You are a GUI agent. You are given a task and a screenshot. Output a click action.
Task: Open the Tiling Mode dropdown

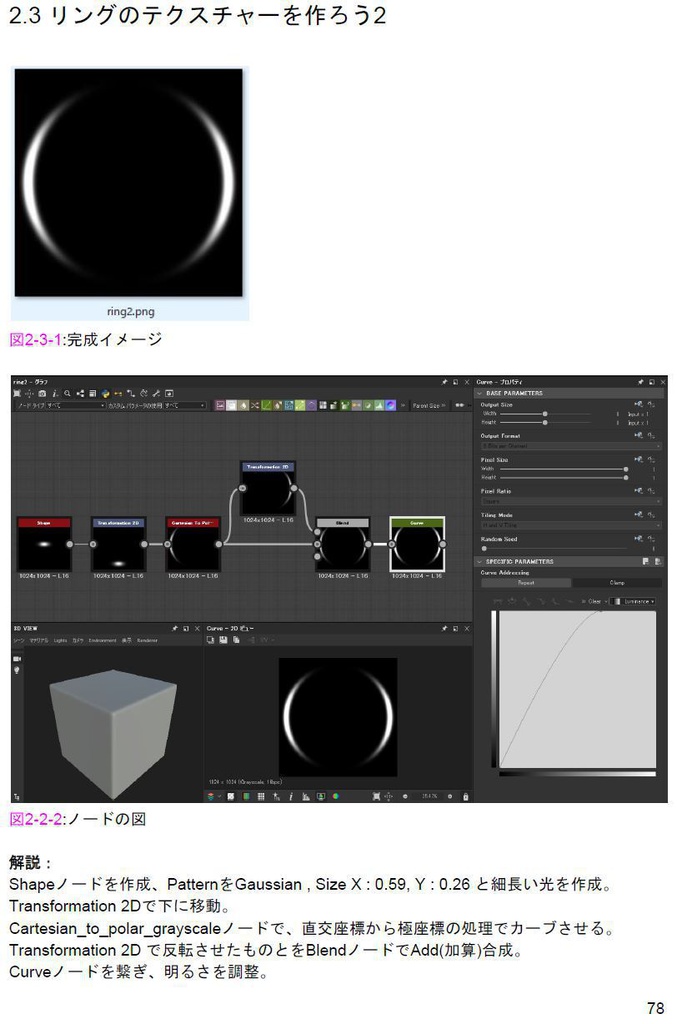coord(571,526)
